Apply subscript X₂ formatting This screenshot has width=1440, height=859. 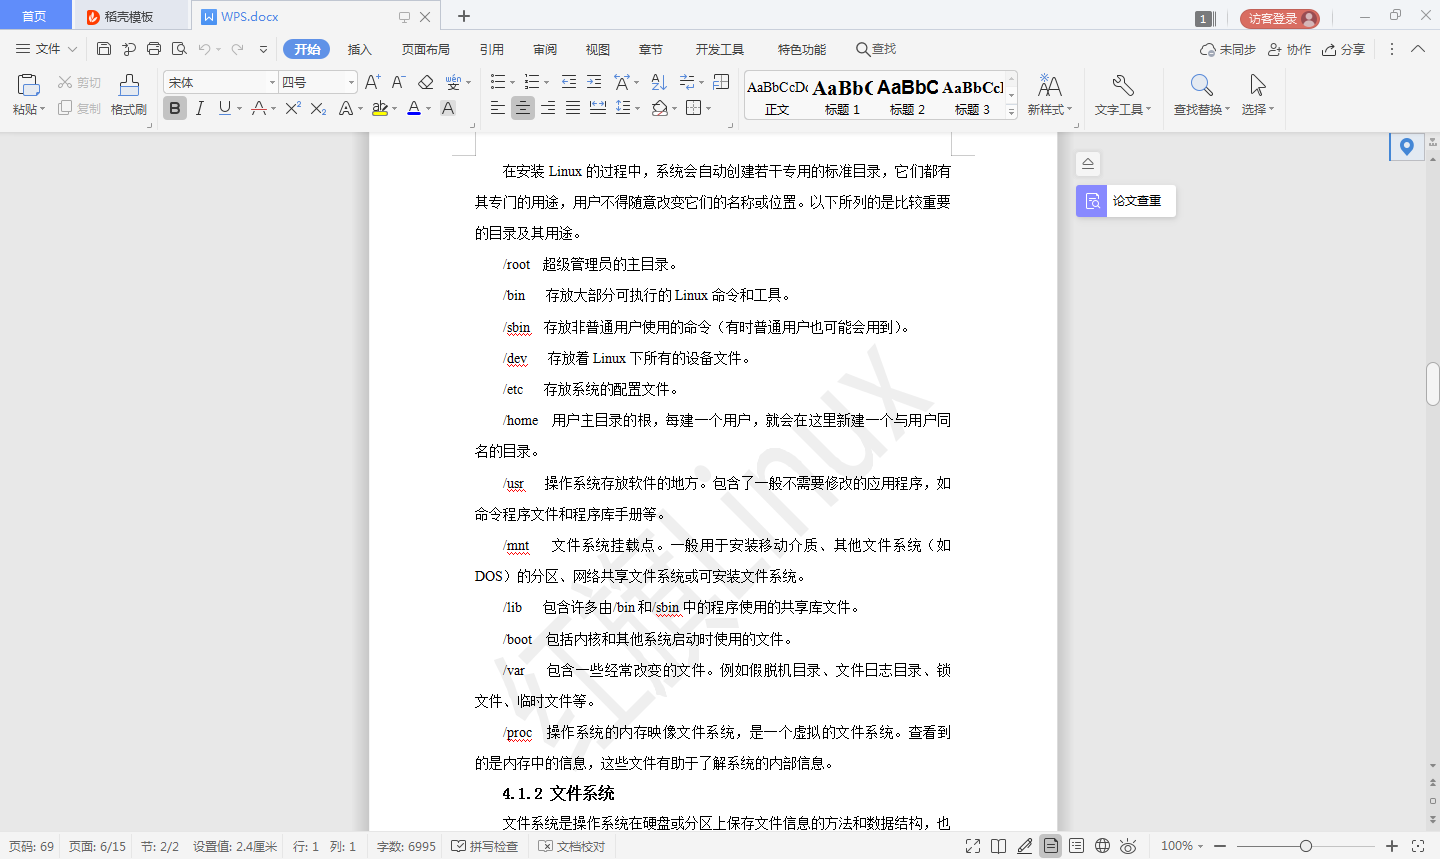tap(318, 108)
